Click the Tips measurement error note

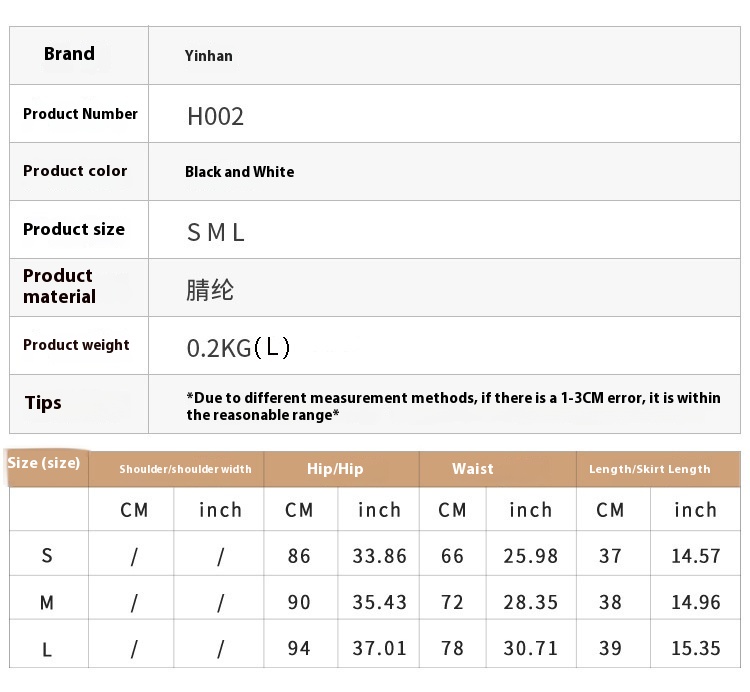pyautogui.click(x=453, y=406)
